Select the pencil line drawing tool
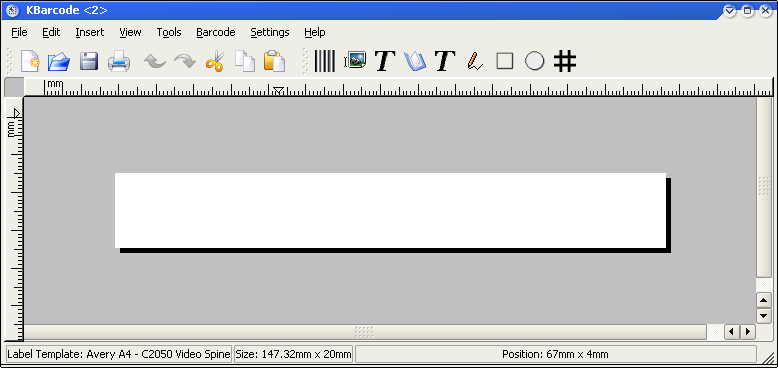Image resolution: width=778 pixels, height=368 pixels. coord(474,61)
